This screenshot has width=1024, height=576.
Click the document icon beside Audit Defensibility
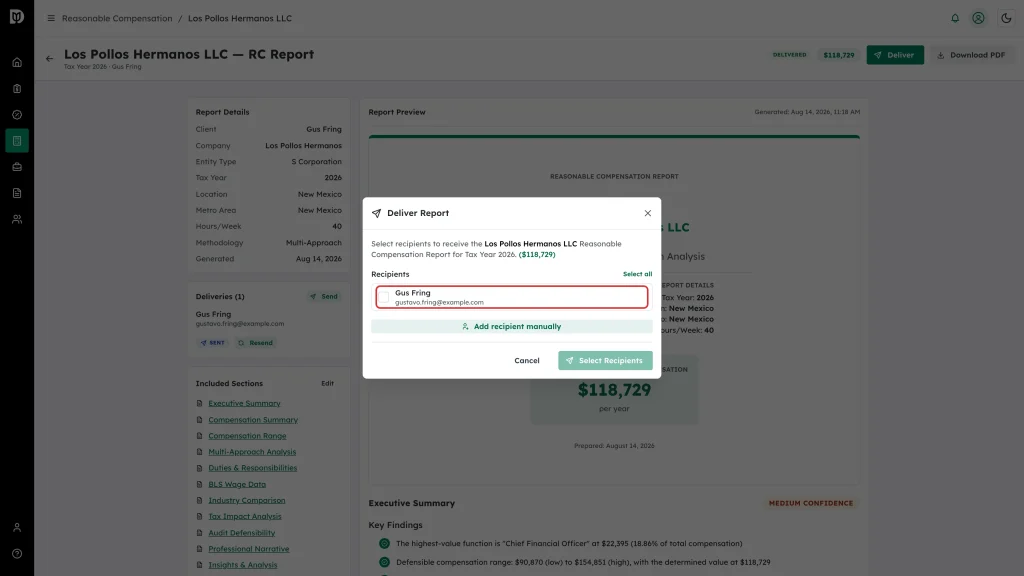(x=199, y=533)
